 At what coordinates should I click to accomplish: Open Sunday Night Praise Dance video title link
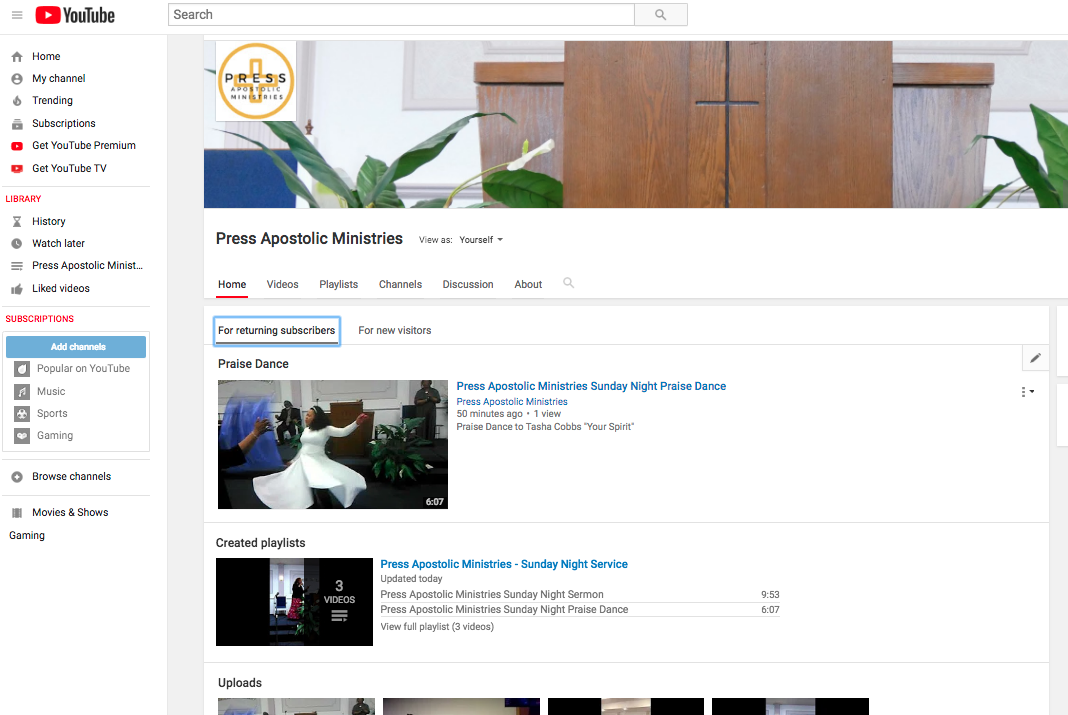591,386
